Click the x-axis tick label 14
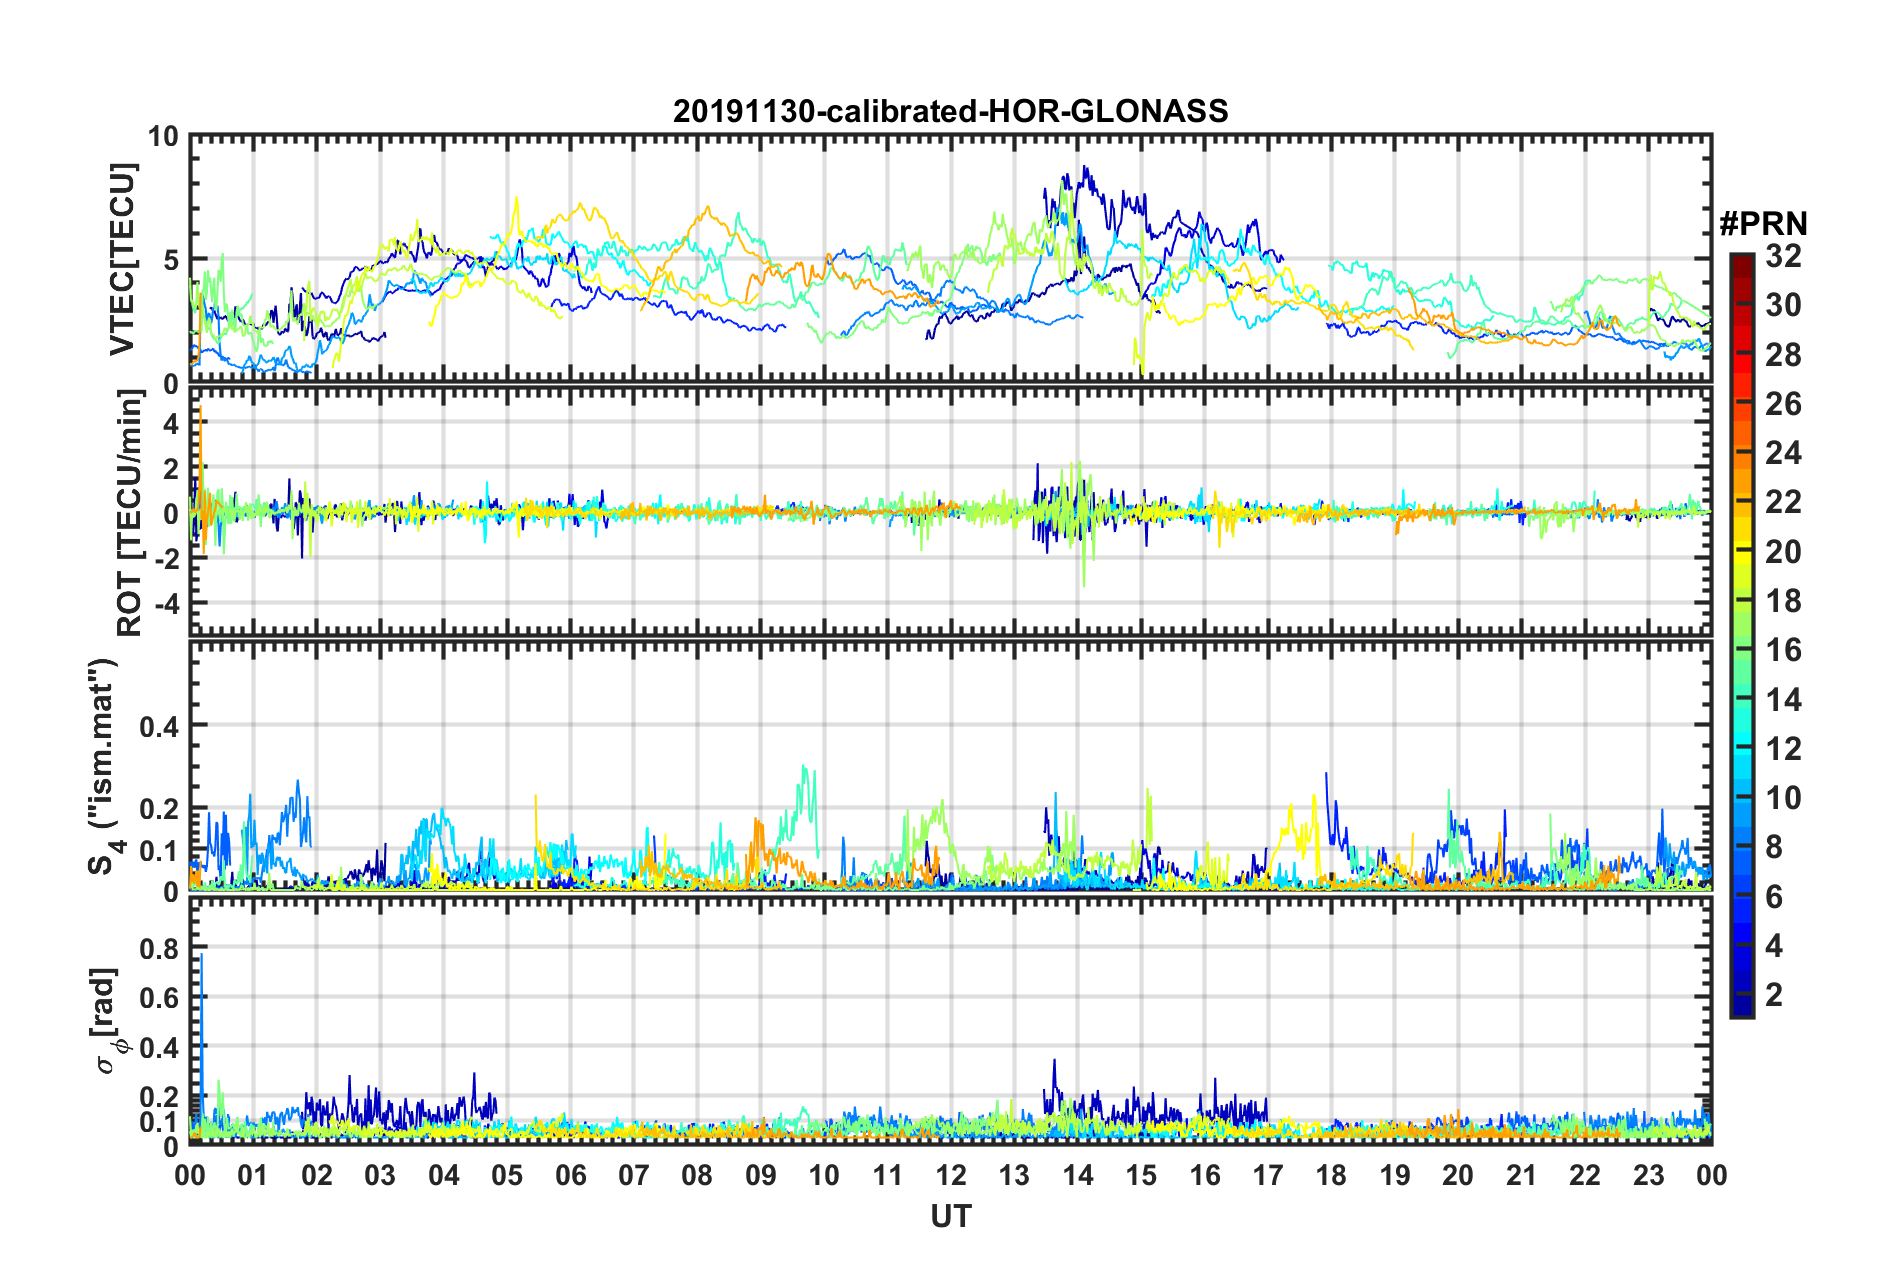 click(x=1078, y=1174)
